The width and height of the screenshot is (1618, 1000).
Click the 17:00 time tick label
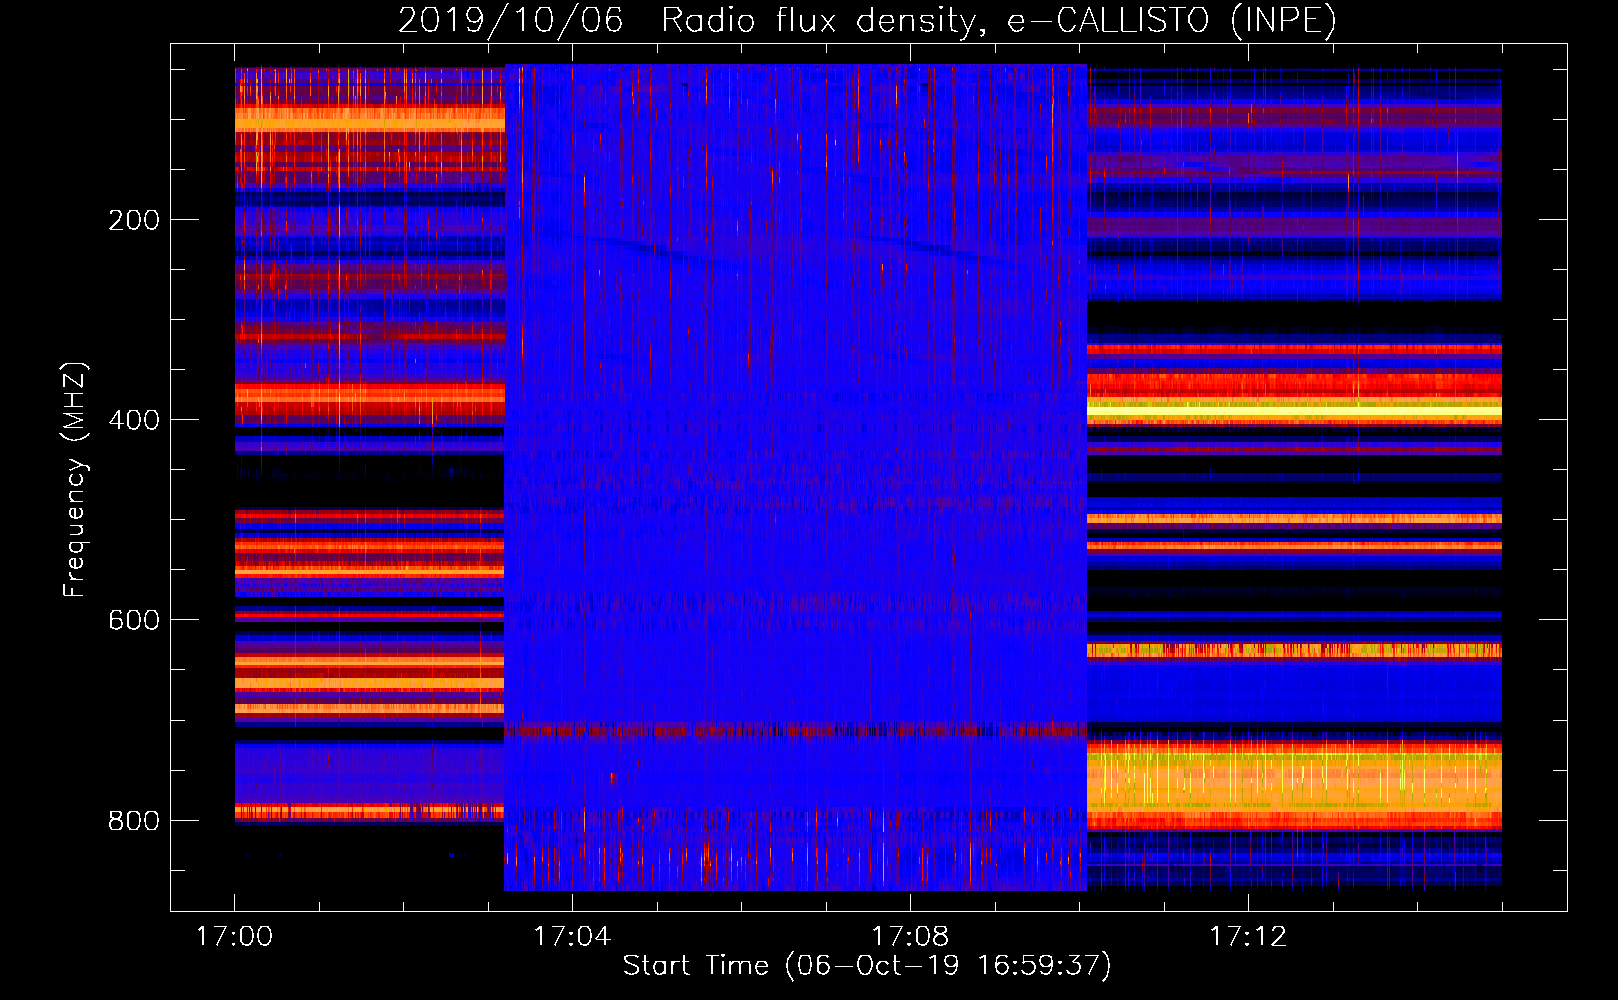(235, 937)
